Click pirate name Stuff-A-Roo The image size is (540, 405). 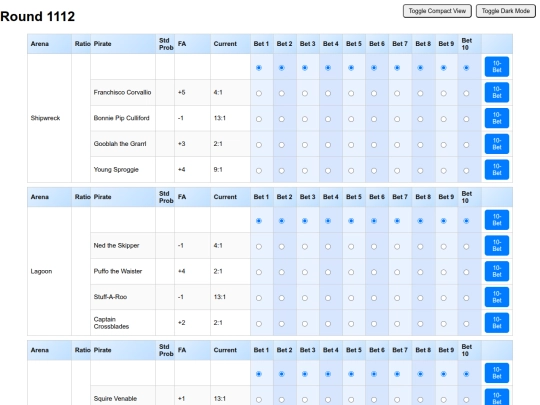[110, 297]
